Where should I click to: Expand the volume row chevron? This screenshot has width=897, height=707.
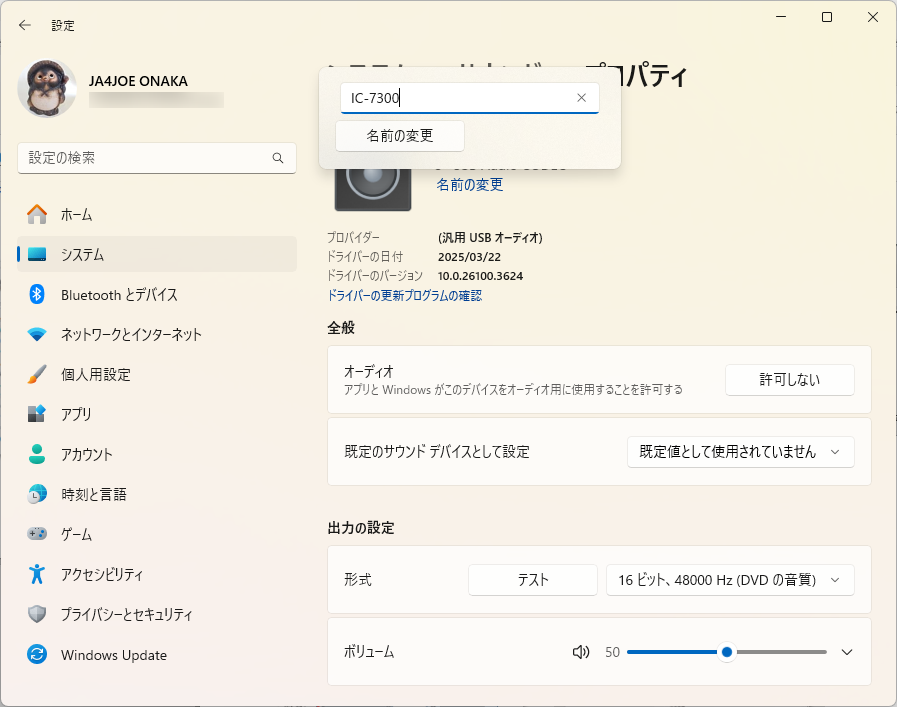(847, 652)
